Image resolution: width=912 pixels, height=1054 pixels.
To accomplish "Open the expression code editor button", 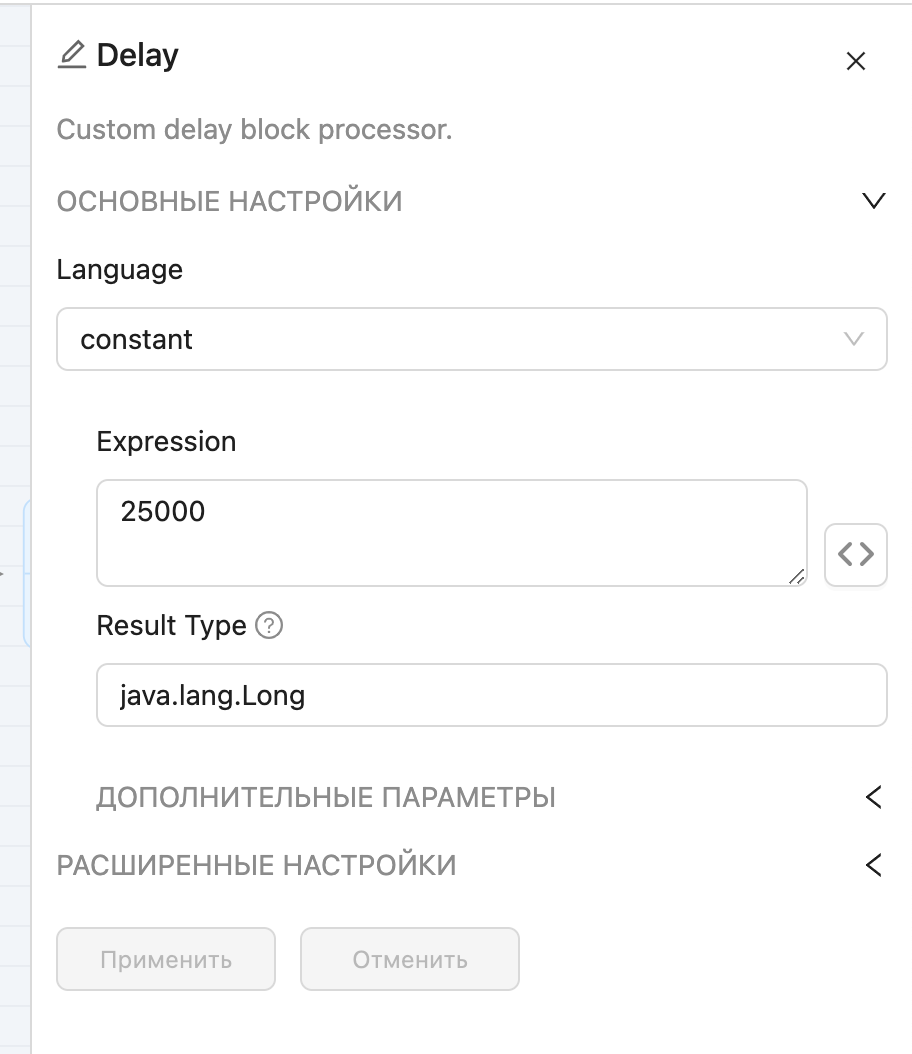I will click(855, 554).
